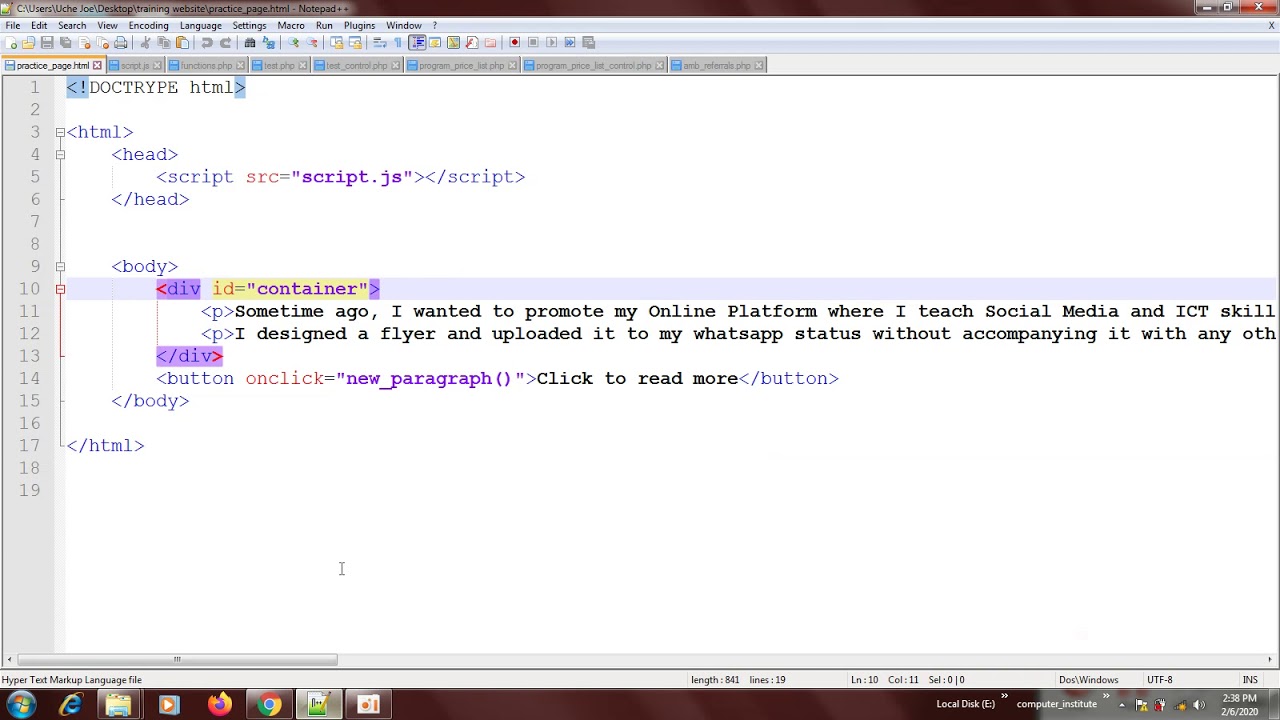Click the new_paragraph() onclick value
Viewport: 1280px width, 720px height.
(x=430, y=379)
